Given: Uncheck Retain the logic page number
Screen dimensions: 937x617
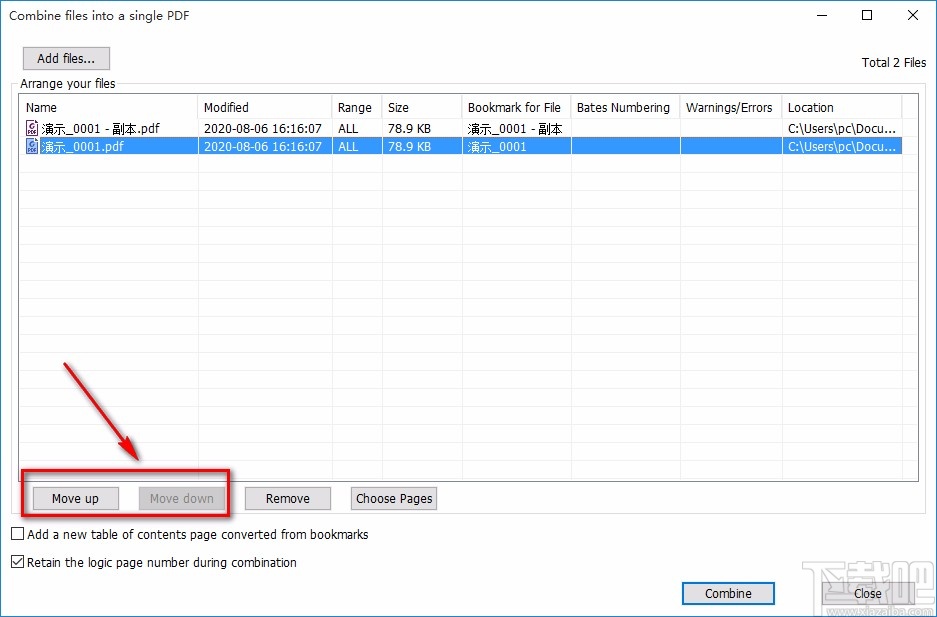Looking at the screenshot, I should coord(18,562).
